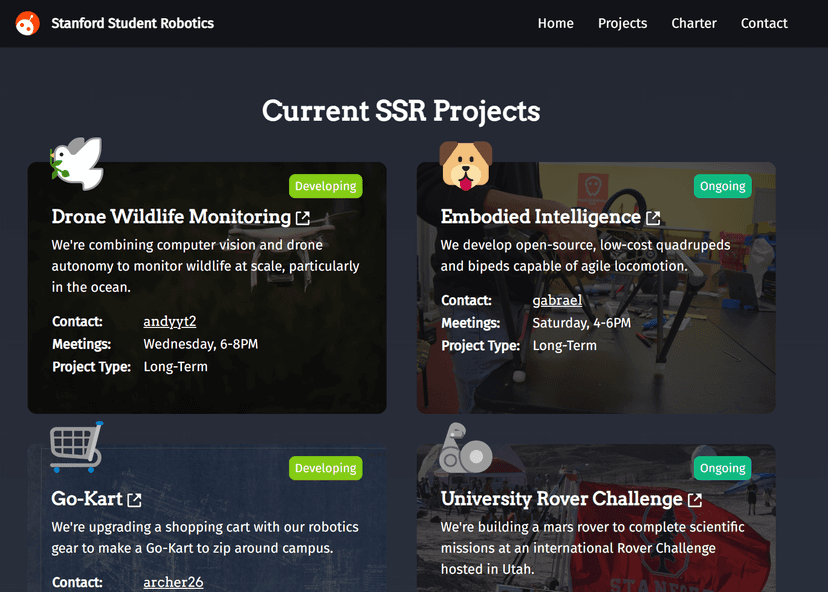Open the Go-Kart project title
This screenshot has height=592, width=828.
(x=87, y=499)
